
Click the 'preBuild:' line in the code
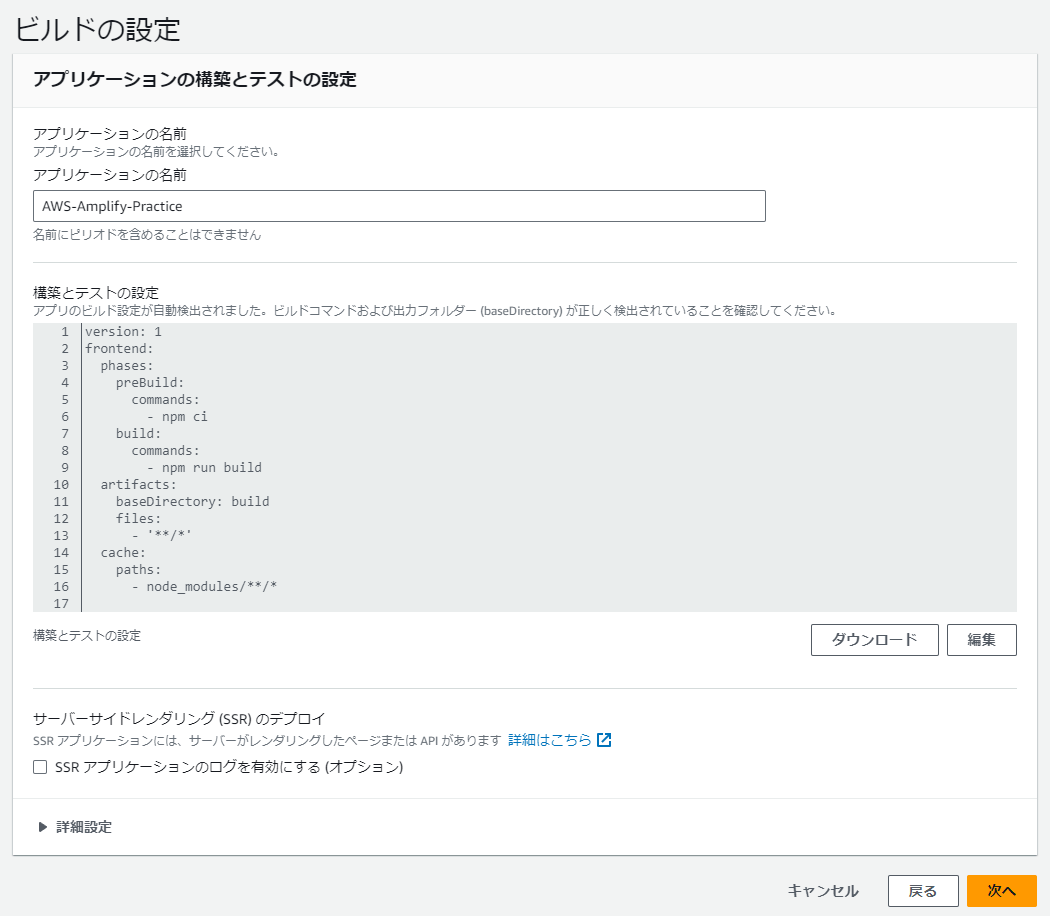tap(150, 383)
